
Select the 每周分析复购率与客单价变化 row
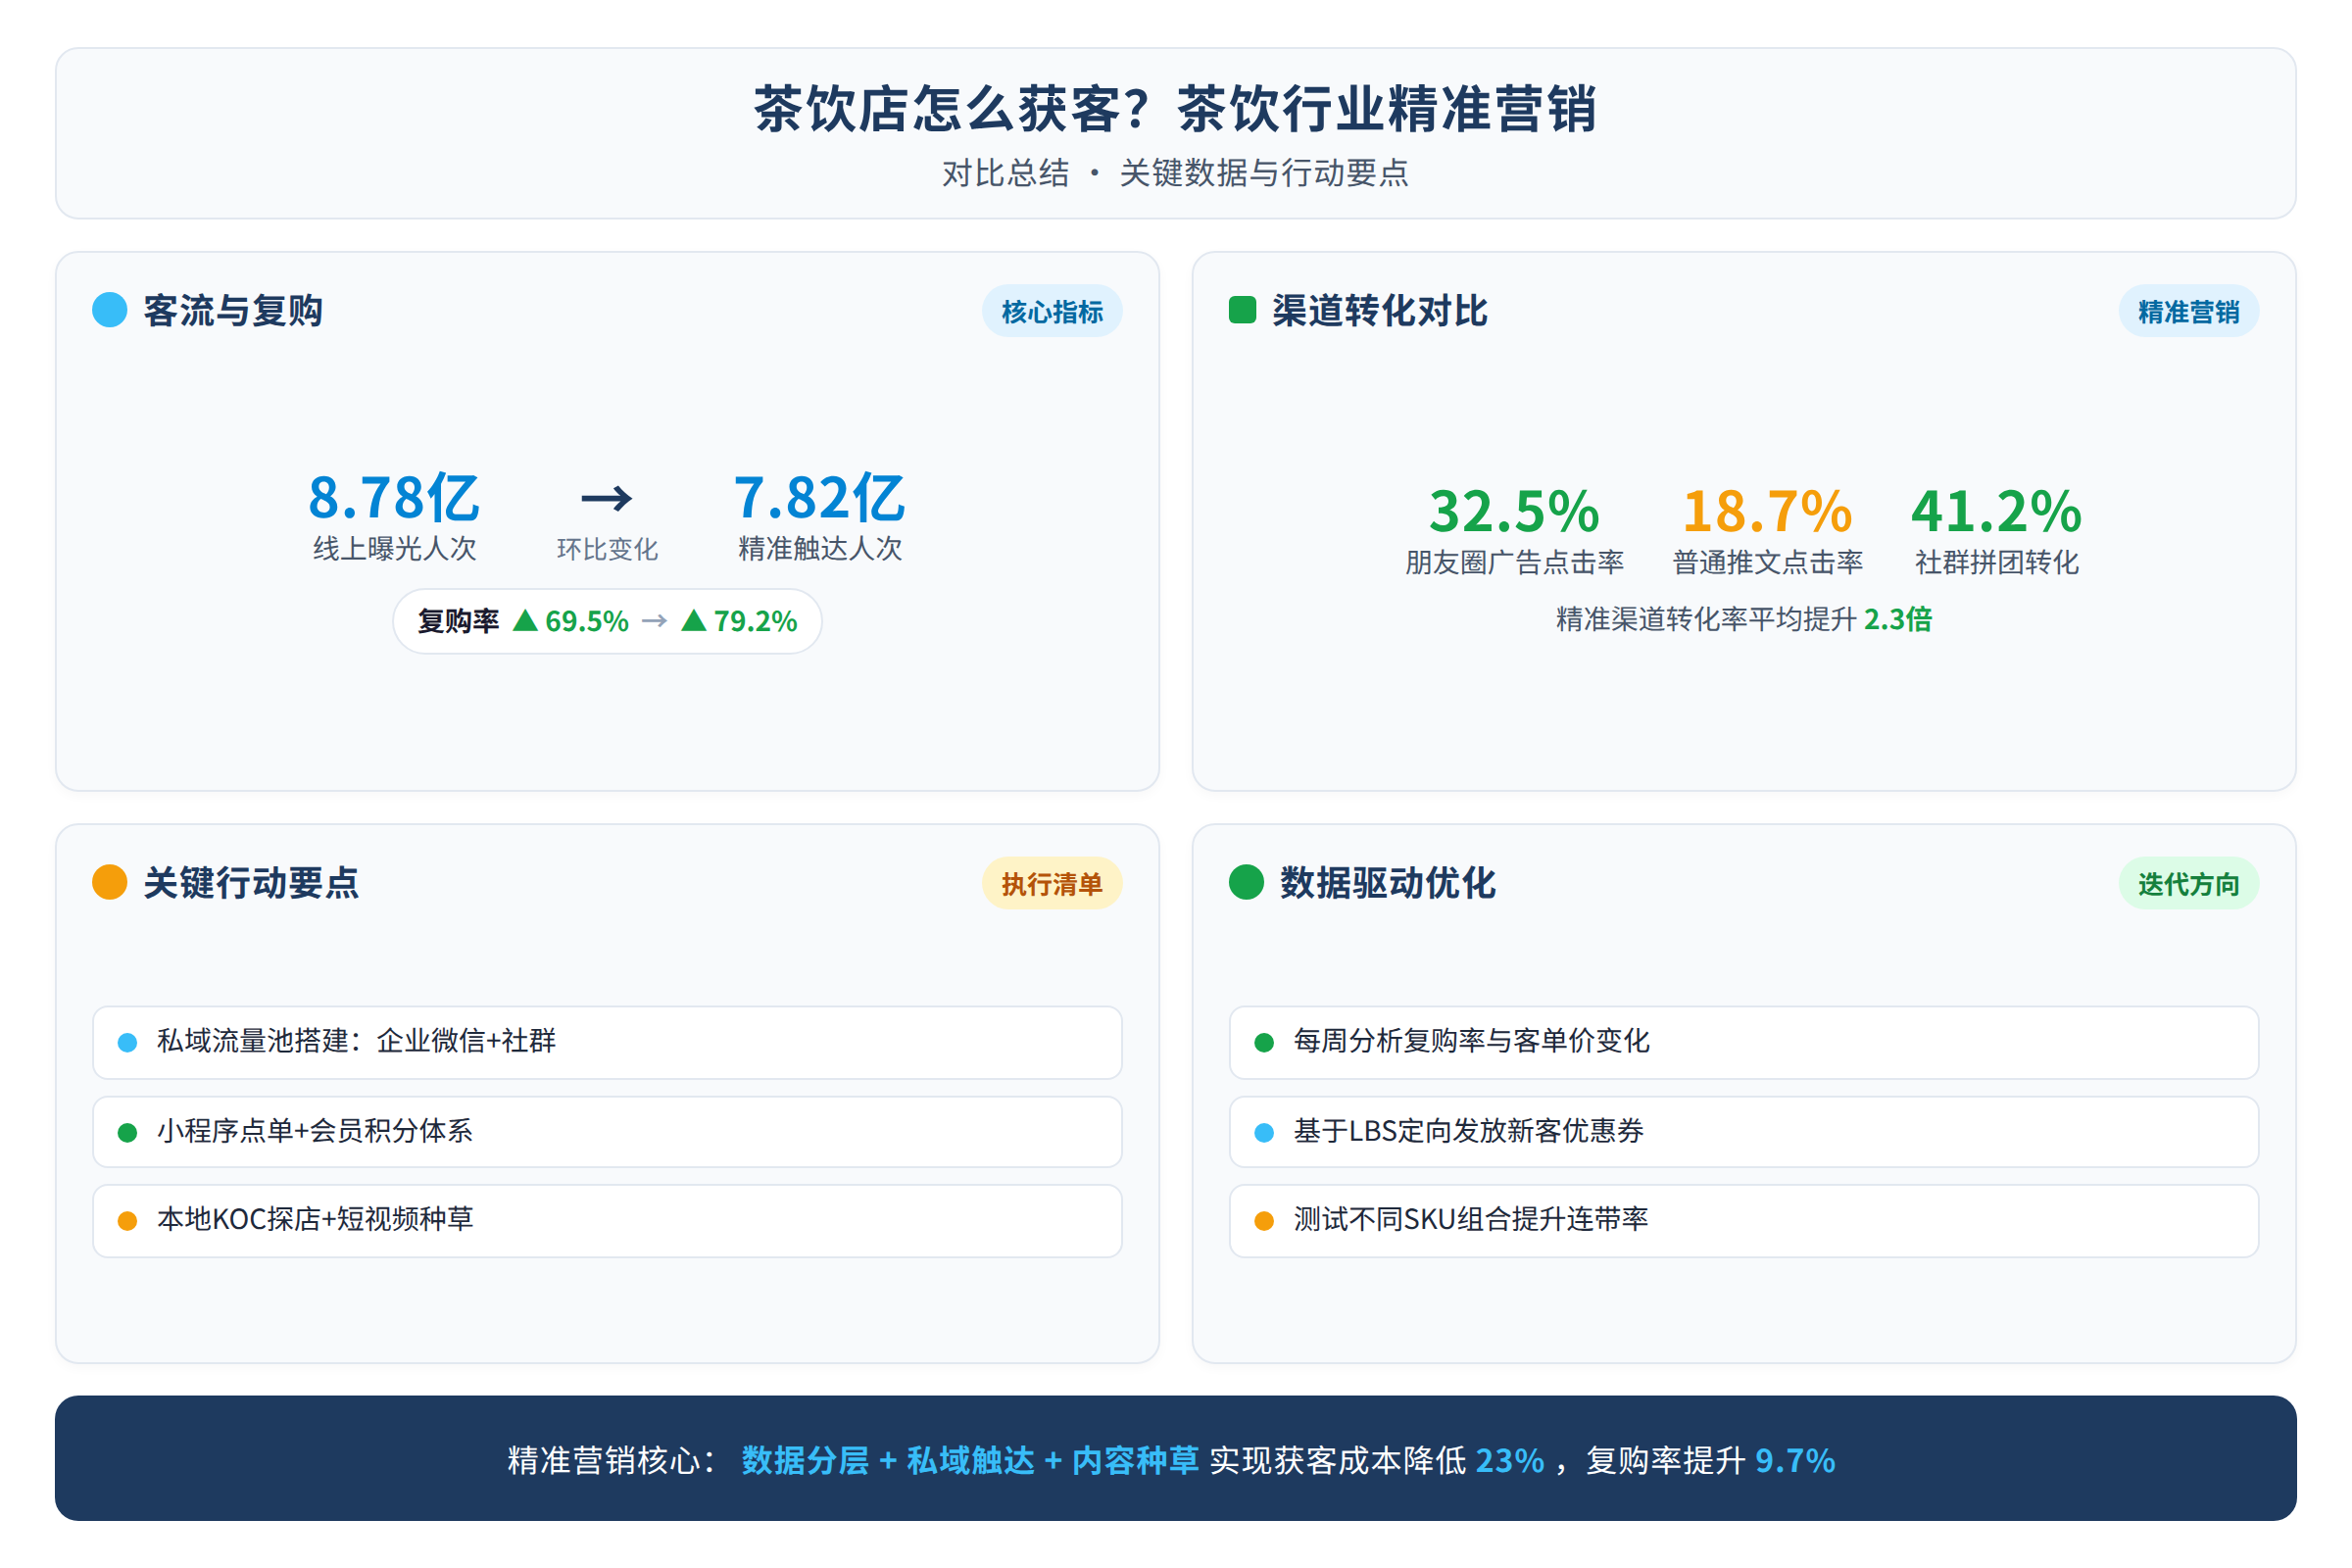coord(1744,1043)
